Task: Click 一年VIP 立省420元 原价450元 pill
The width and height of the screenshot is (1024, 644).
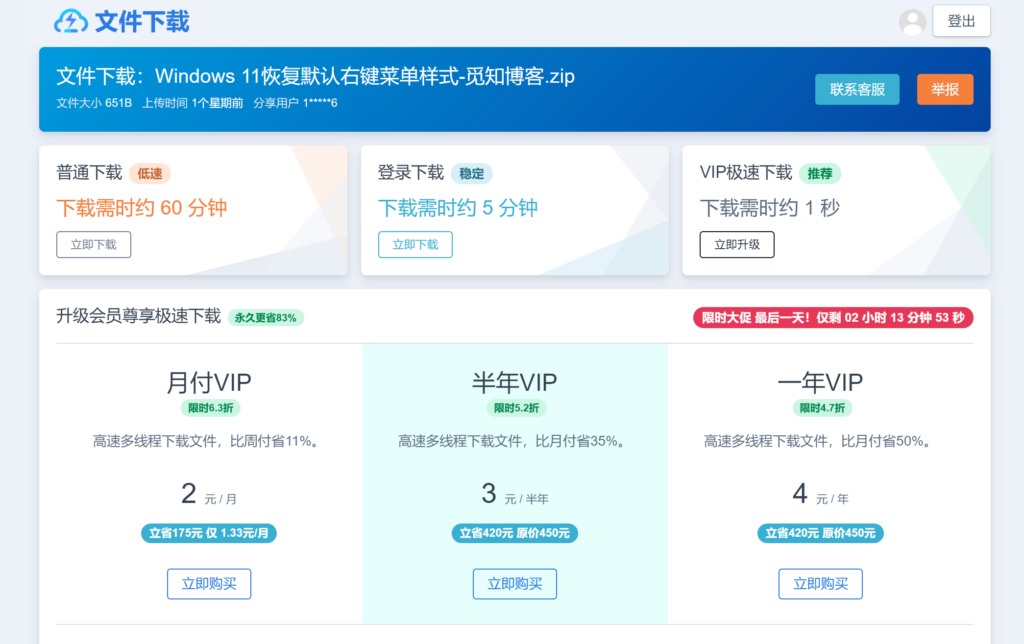Action: point(820,534)
